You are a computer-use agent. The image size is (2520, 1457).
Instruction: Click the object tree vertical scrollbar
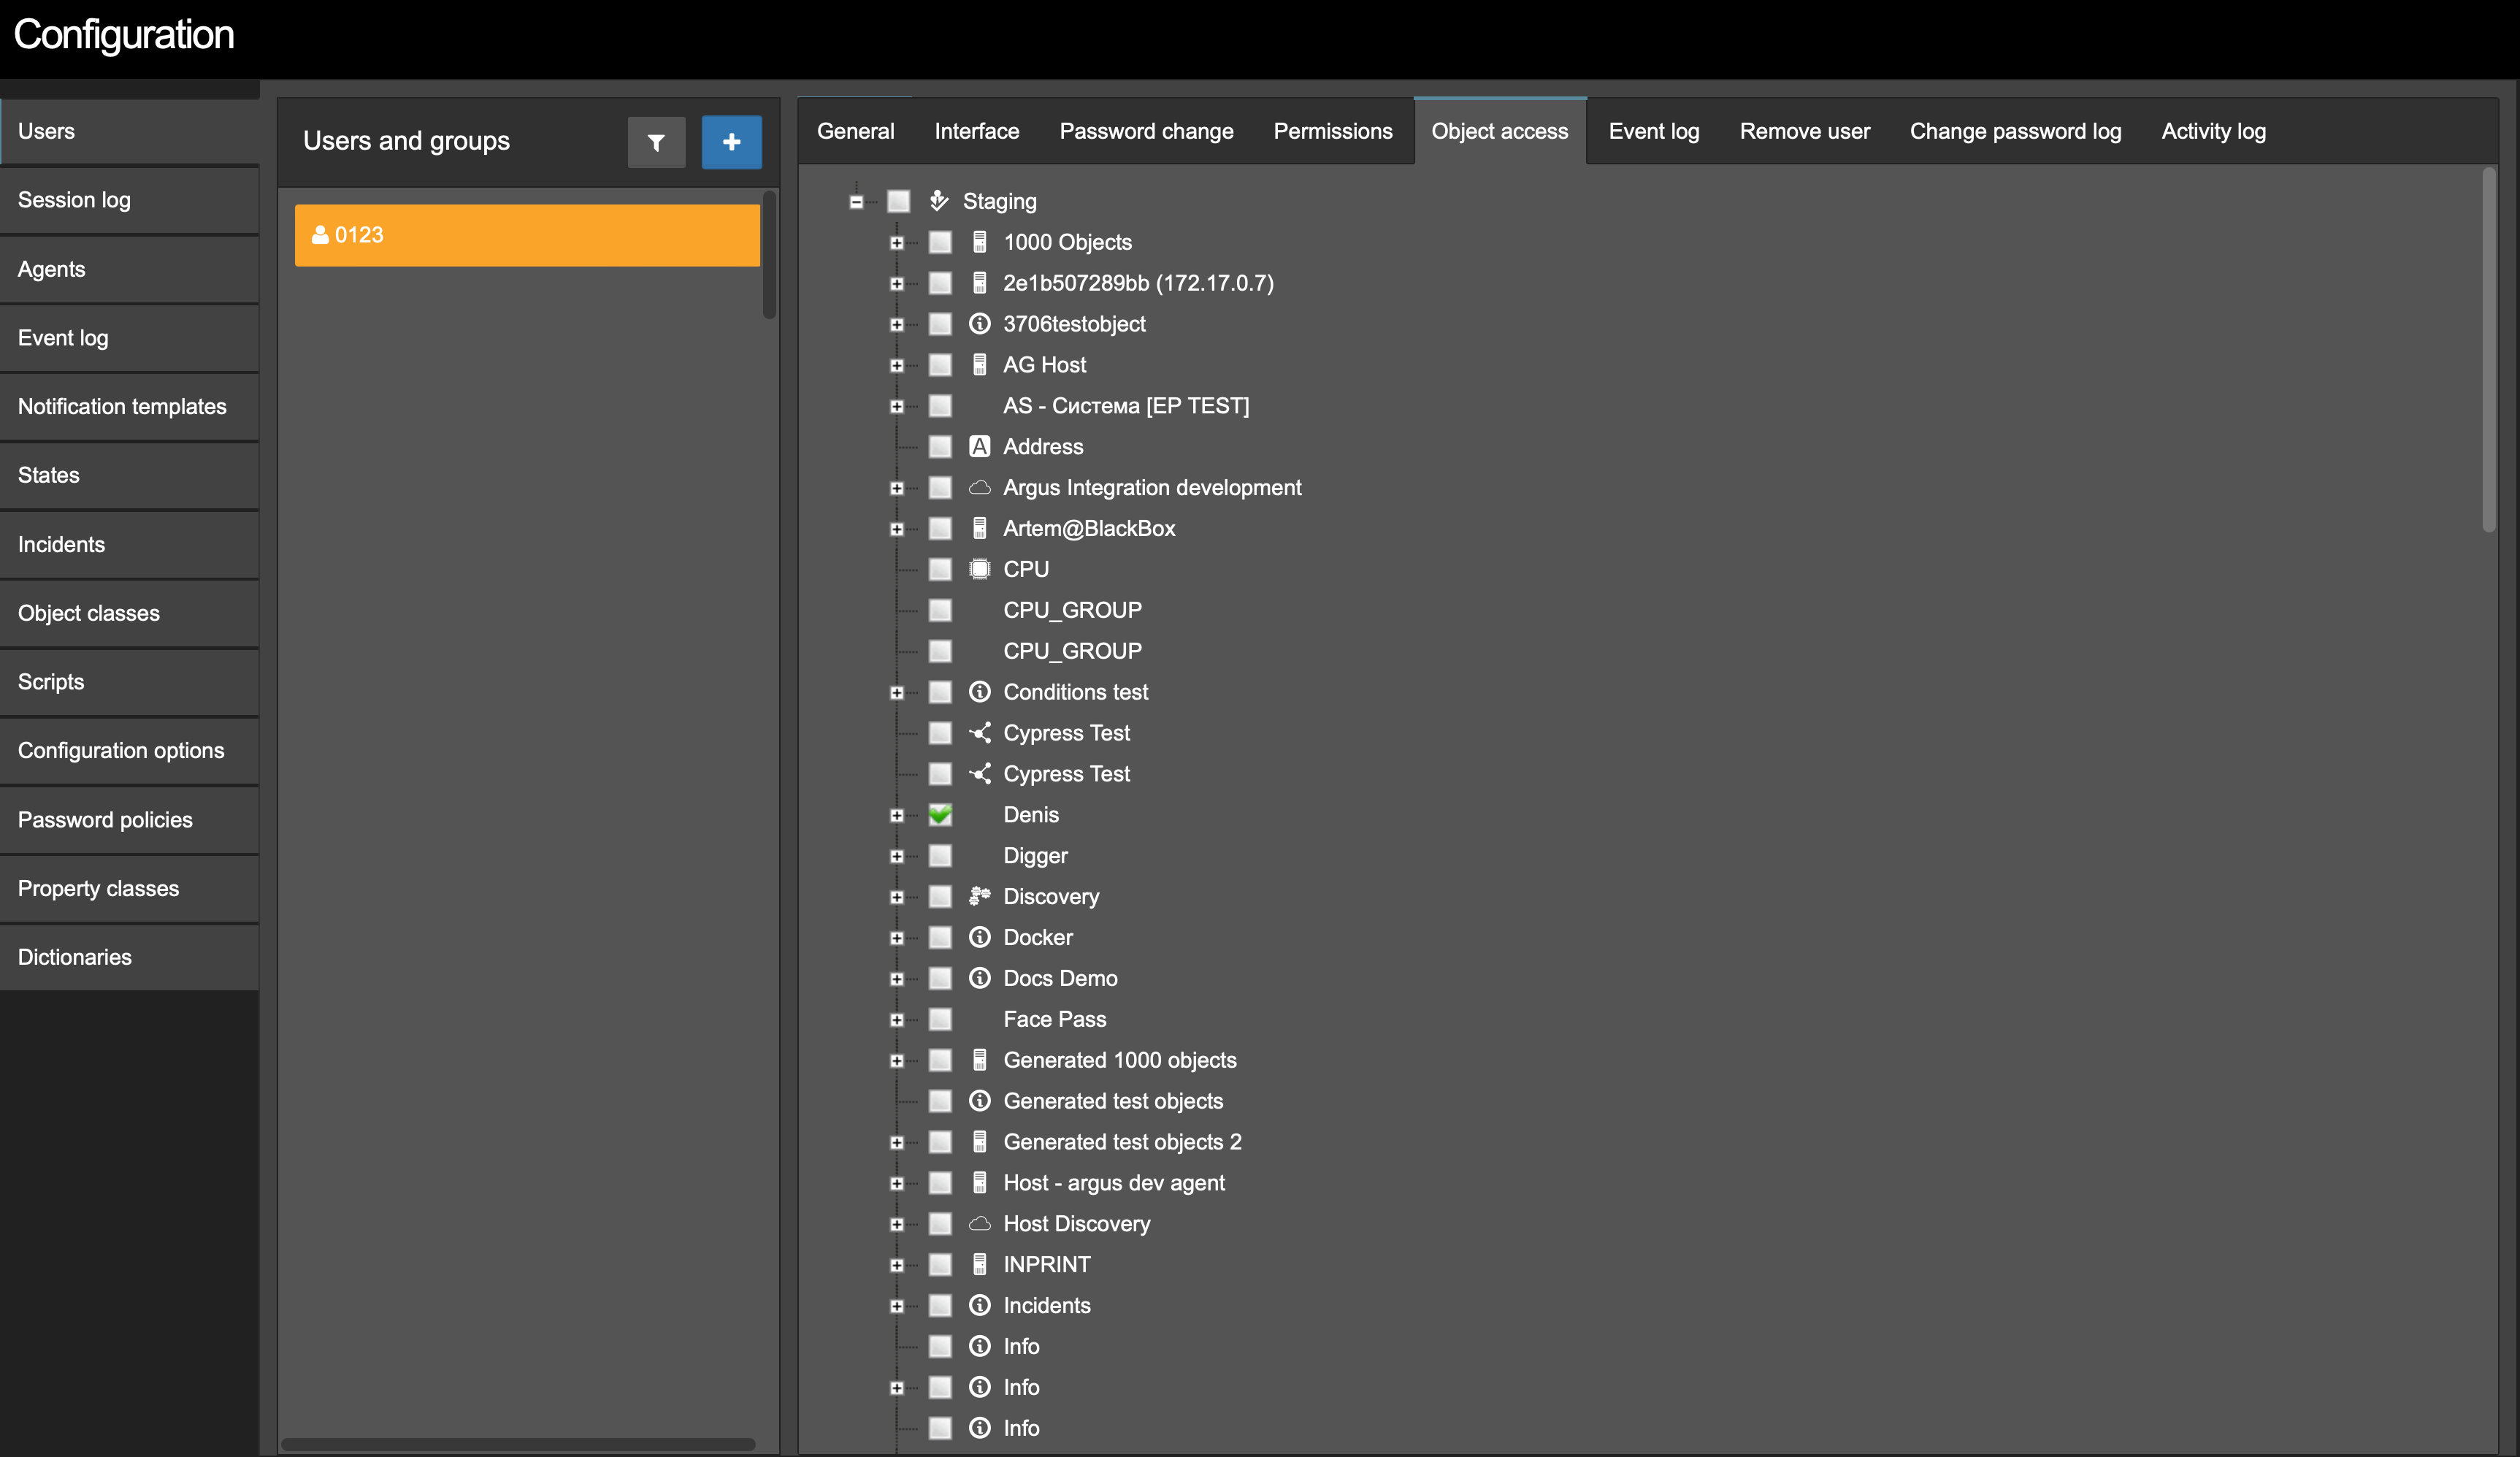2488,350
